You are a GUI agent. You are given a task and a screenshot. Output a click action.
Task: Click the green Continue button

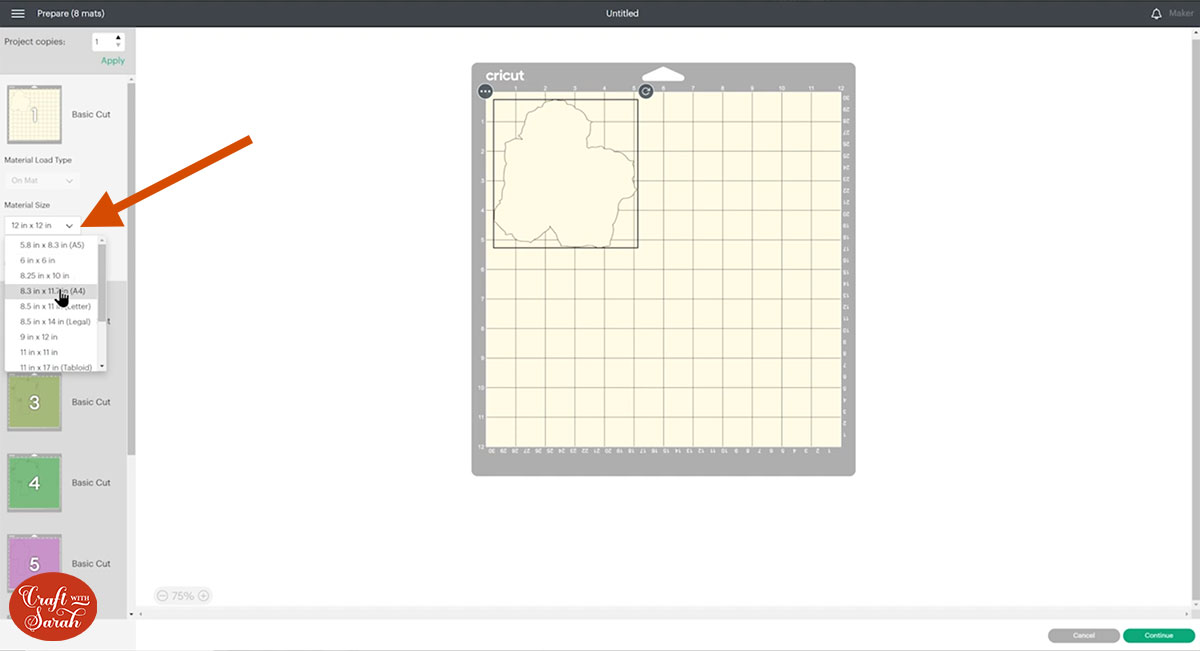[1158, 635]
